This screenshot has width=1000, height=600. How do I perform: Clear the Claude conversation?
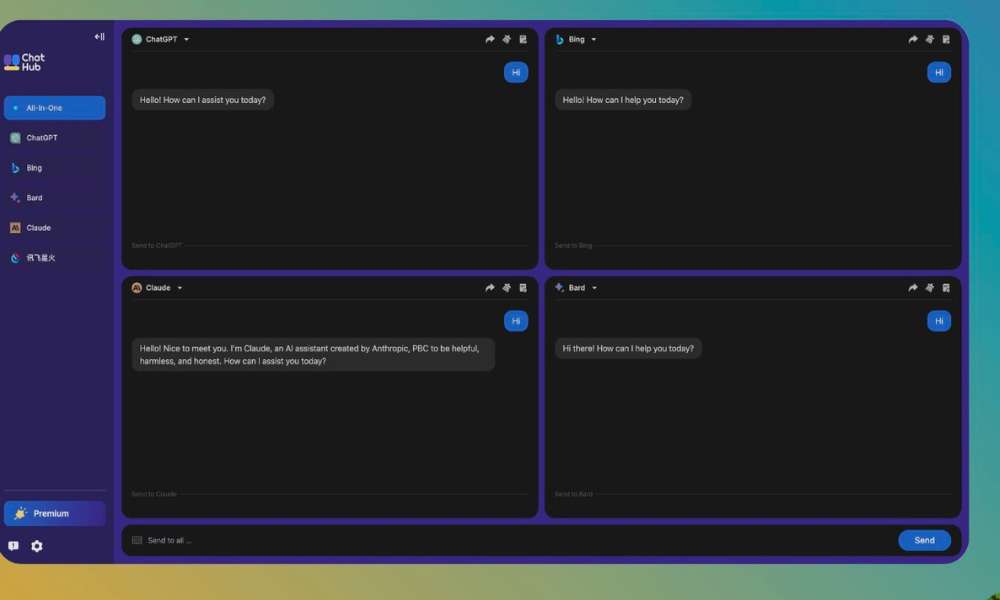coord(506,288)
